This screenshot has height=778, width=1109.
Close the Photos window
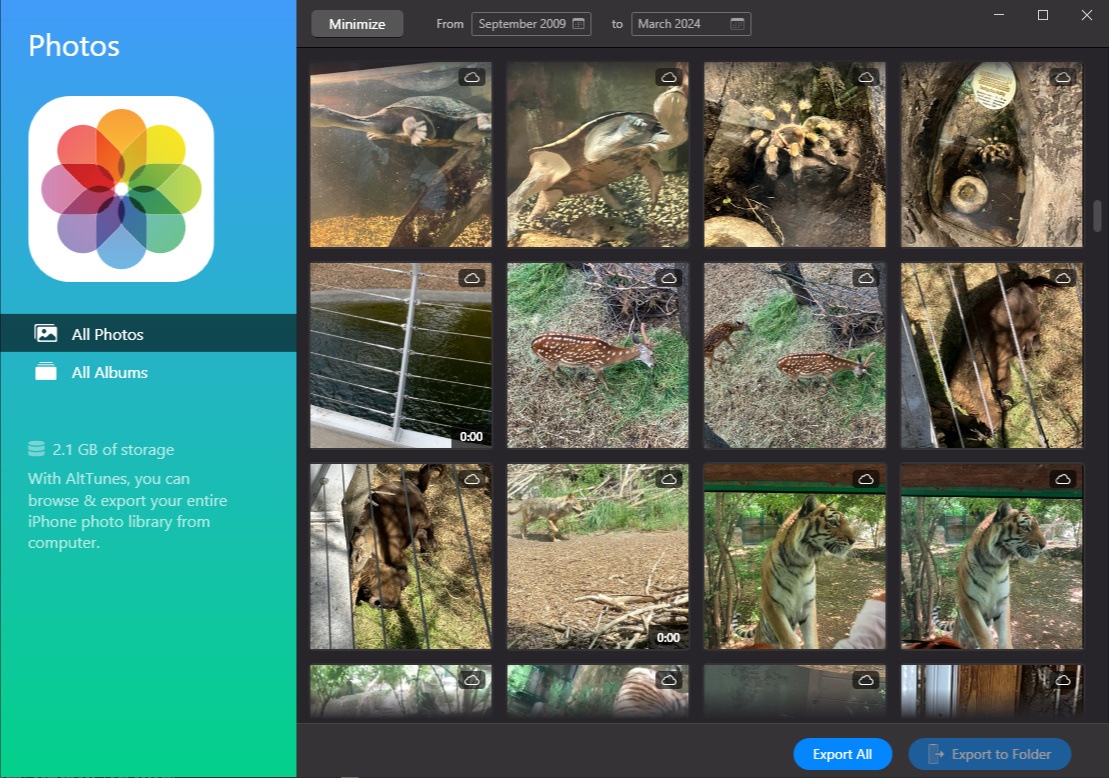tap(1087, 15)
